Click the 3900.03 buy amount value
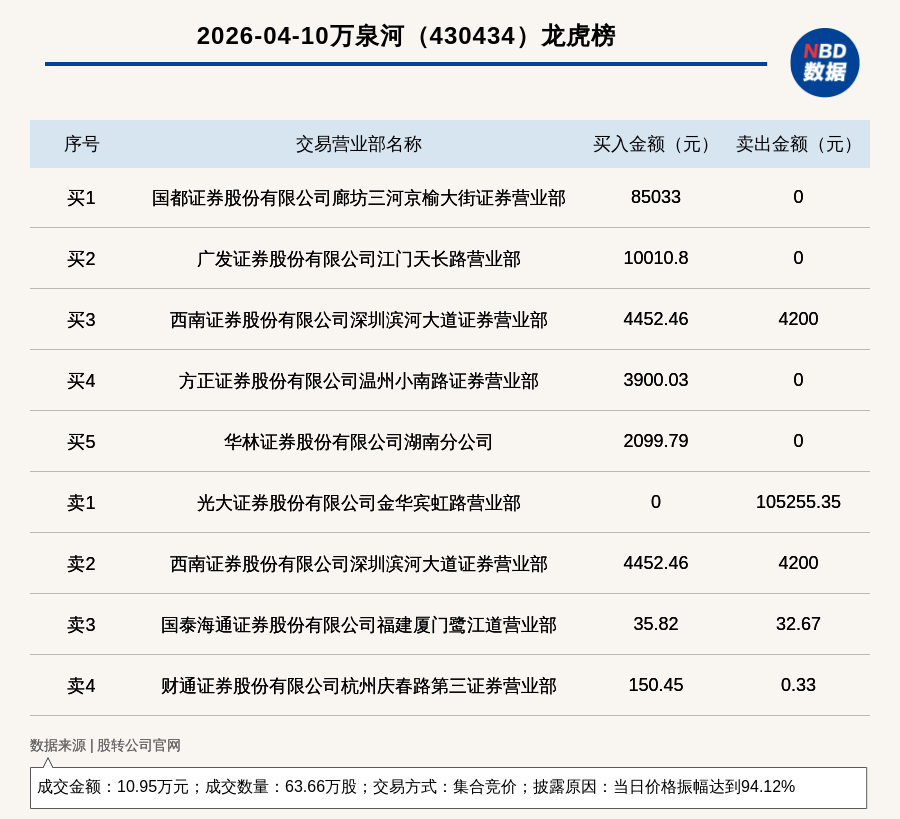Screen dimensions: 900x819 tap(655, 380)
